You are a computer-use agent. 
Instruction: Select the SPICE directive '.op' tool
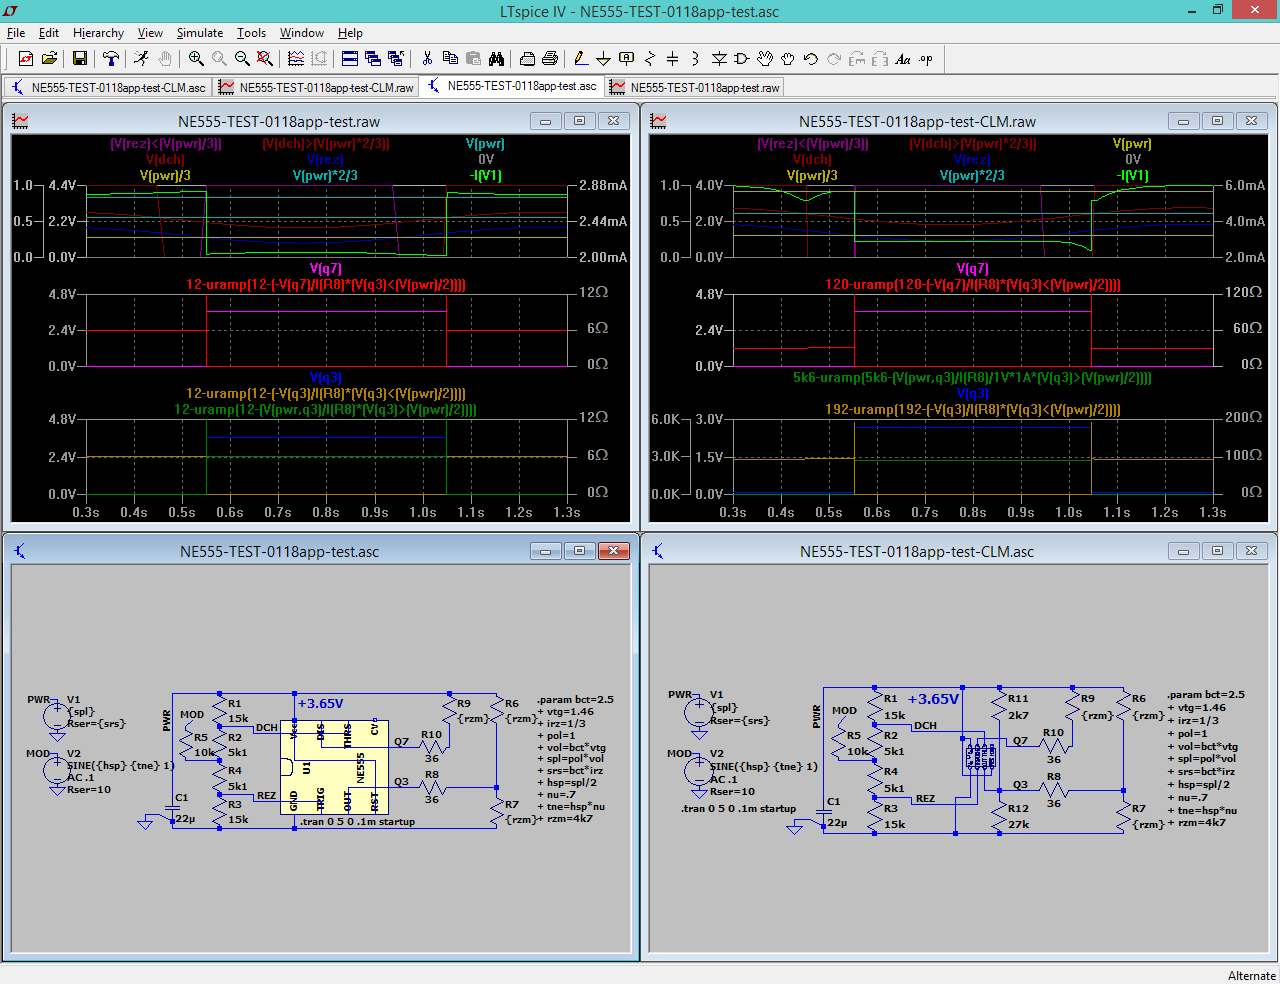pyautogui.click(x=926, y=59)
